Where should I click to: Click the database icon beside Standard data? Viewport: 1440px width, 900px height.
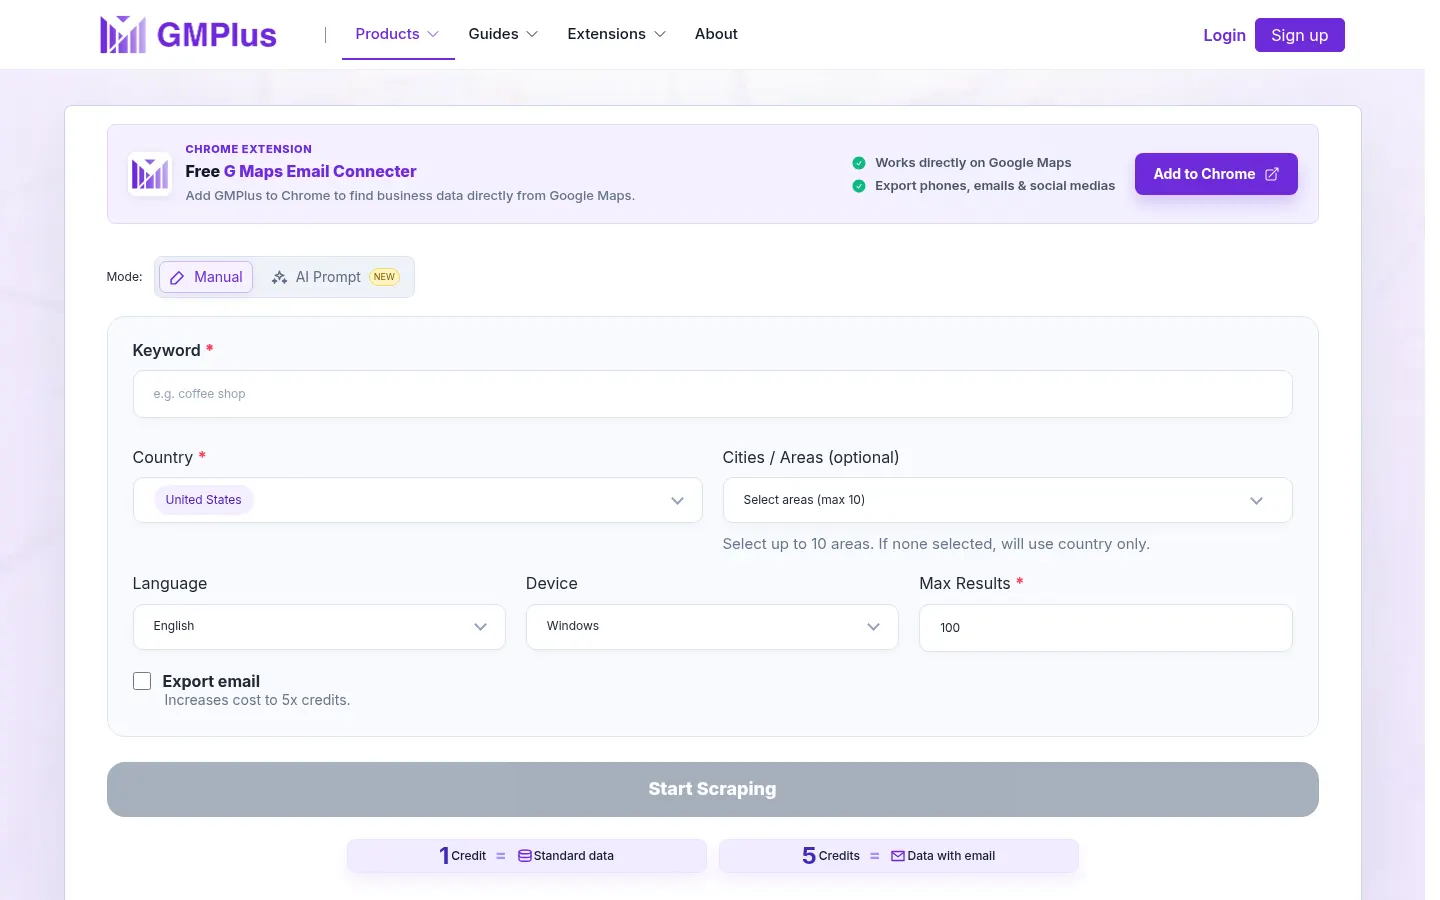(x=525, y=856)
